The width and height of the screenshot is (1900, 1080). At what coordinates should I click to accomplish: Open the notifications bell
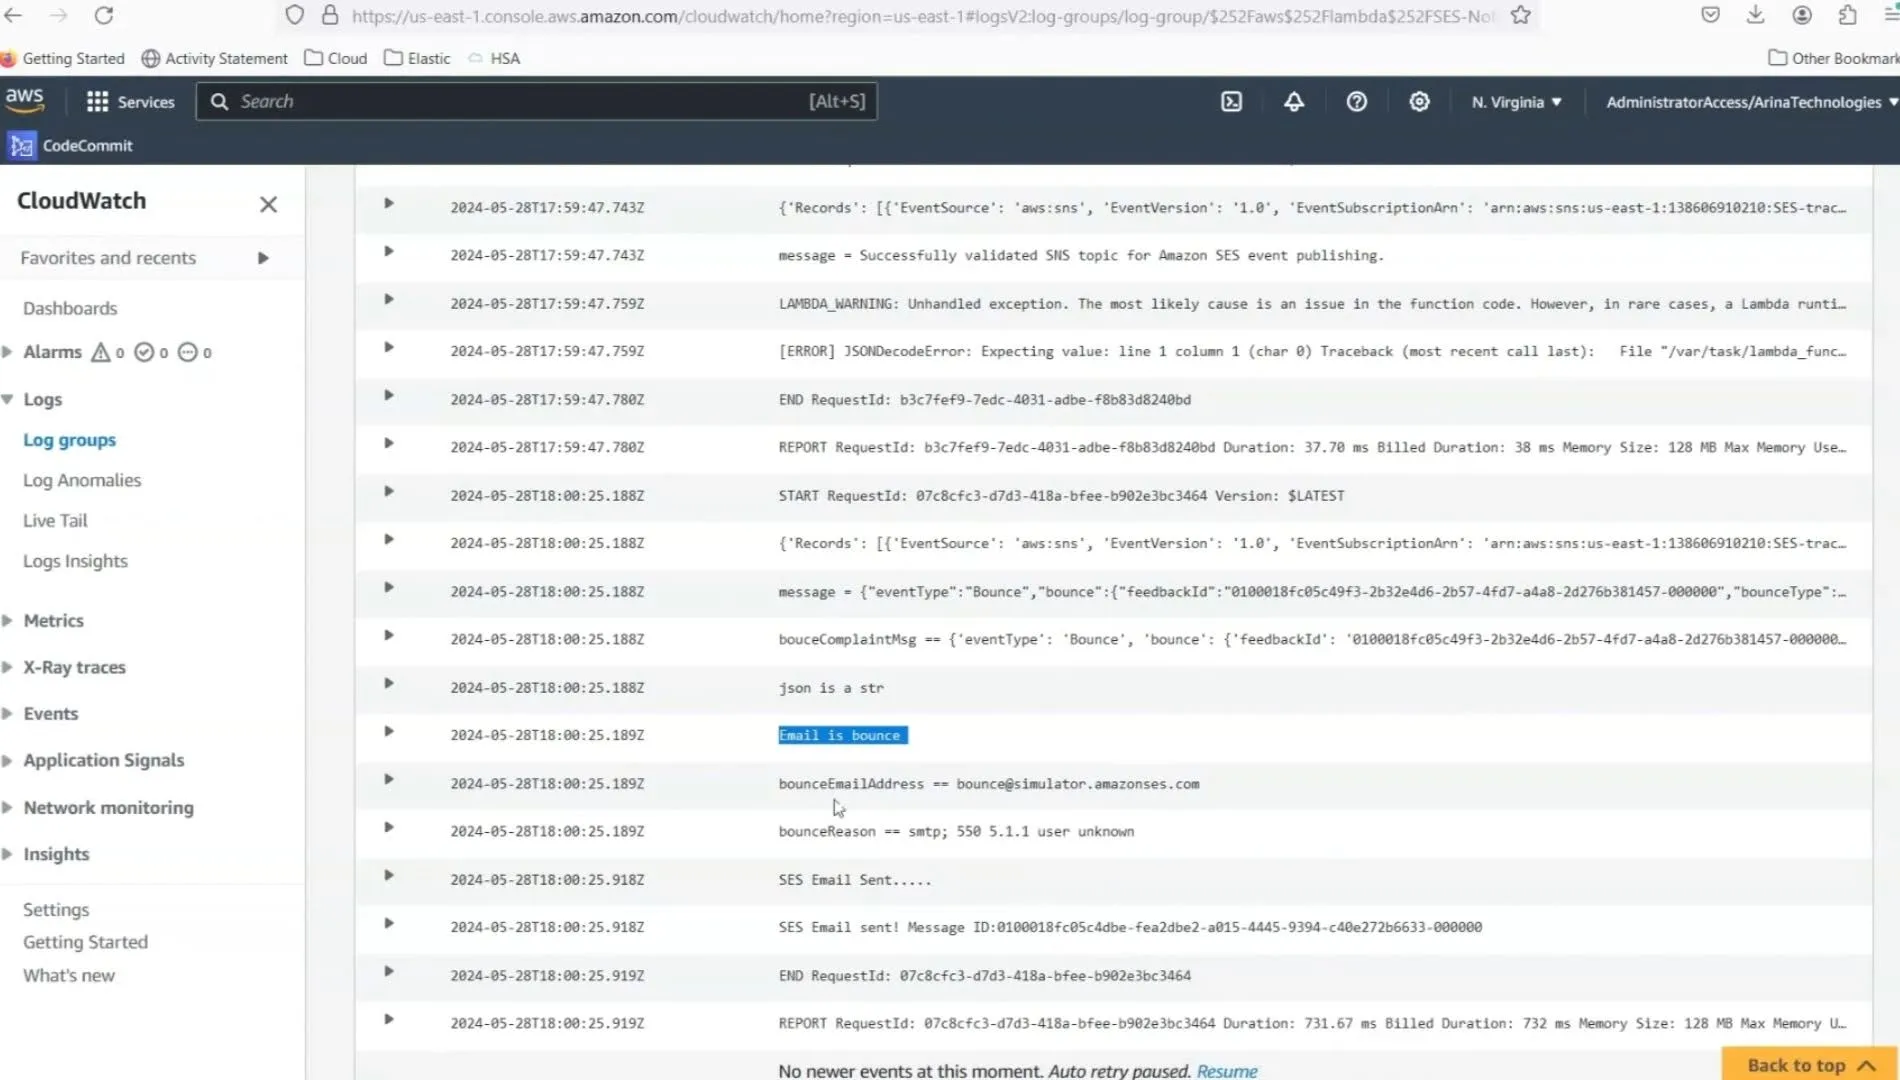coord(1294,101)
